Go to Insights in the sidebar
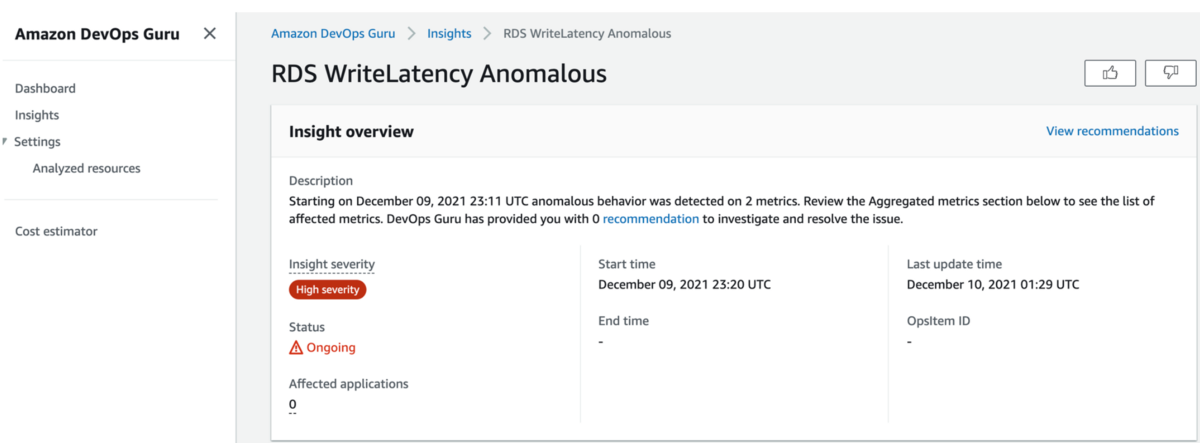 tap(37, 115)
